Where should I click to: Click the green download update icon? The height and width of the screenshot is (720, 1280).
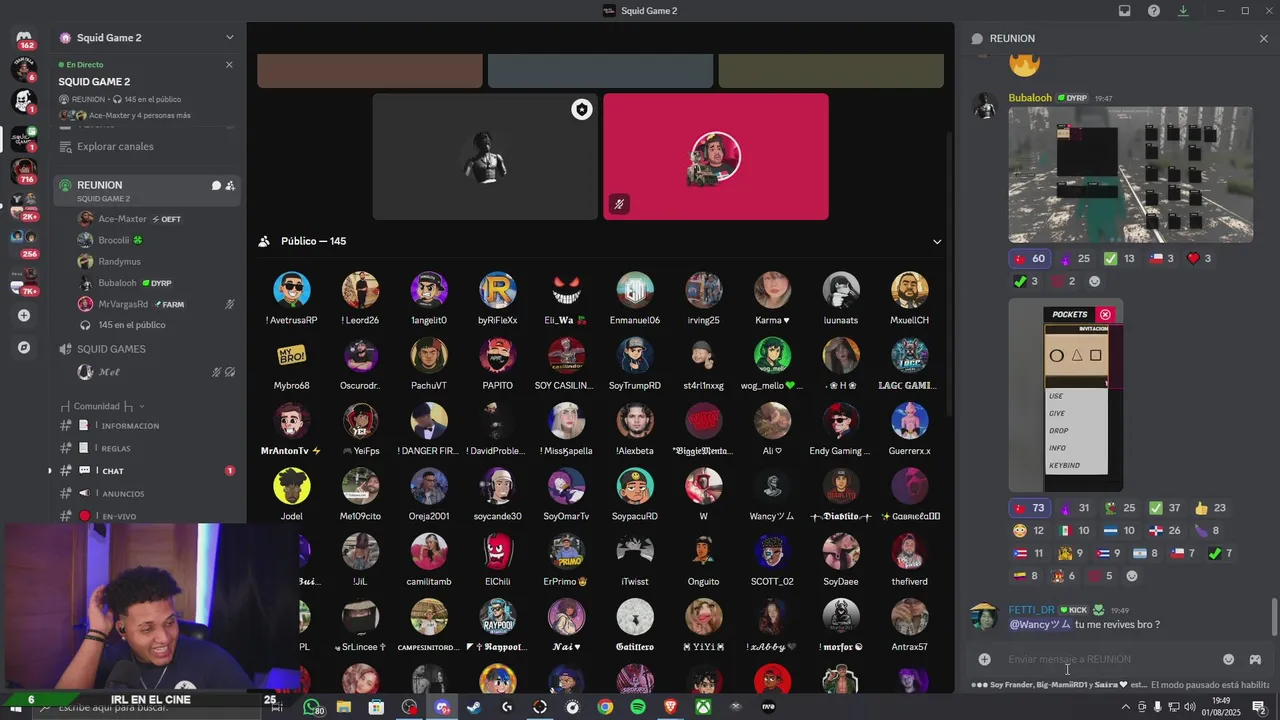tap(1183, 11)
